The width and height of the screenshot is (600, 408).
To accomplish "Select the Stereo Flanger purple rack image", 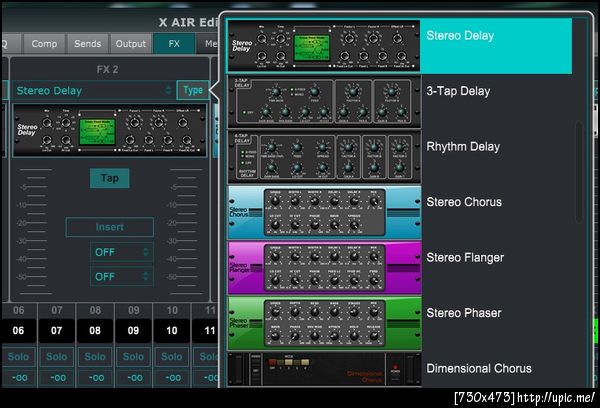I will click(324, 268).
